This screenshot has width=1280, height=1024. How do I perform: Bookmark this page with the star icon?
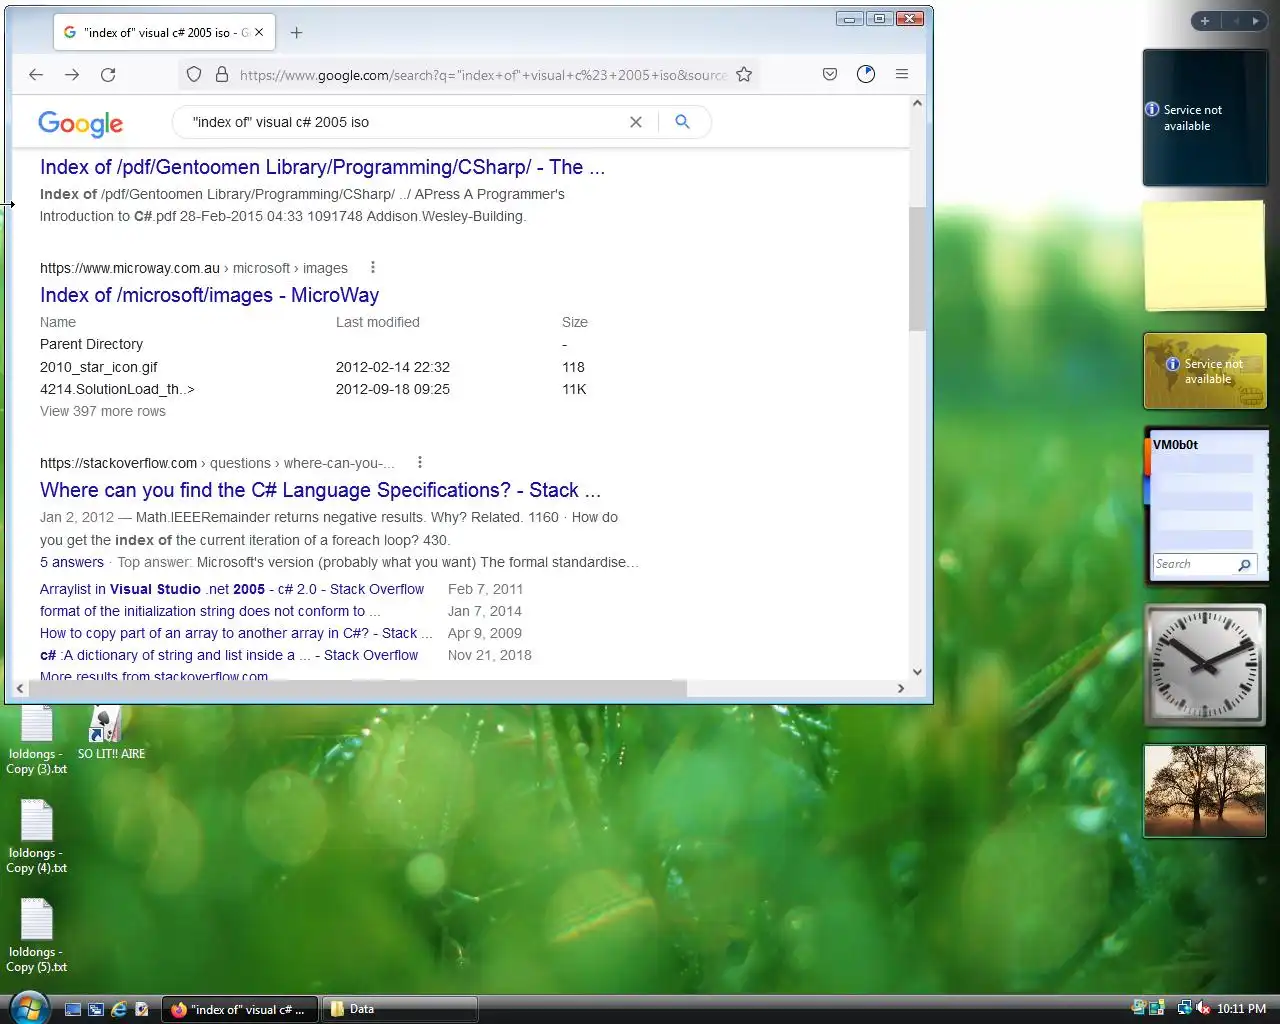[x=744, y=74]
